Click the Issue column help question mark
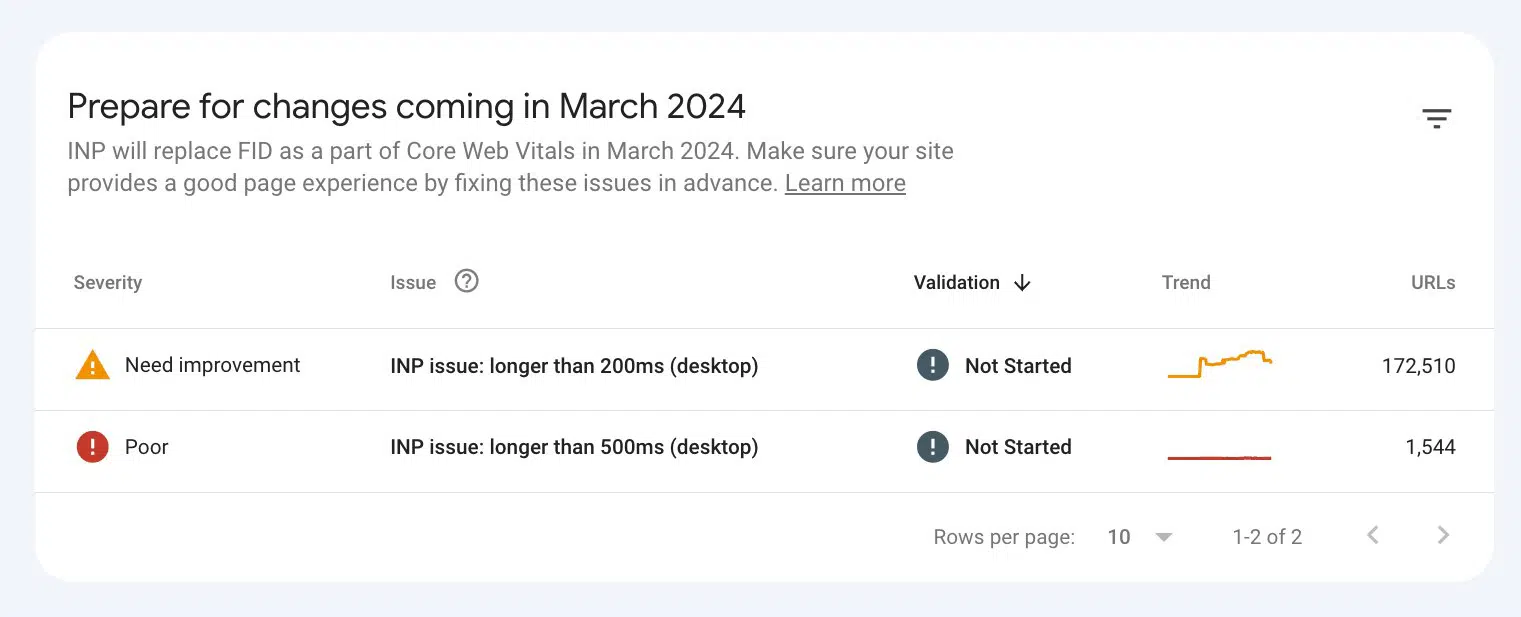 (466, 281)
